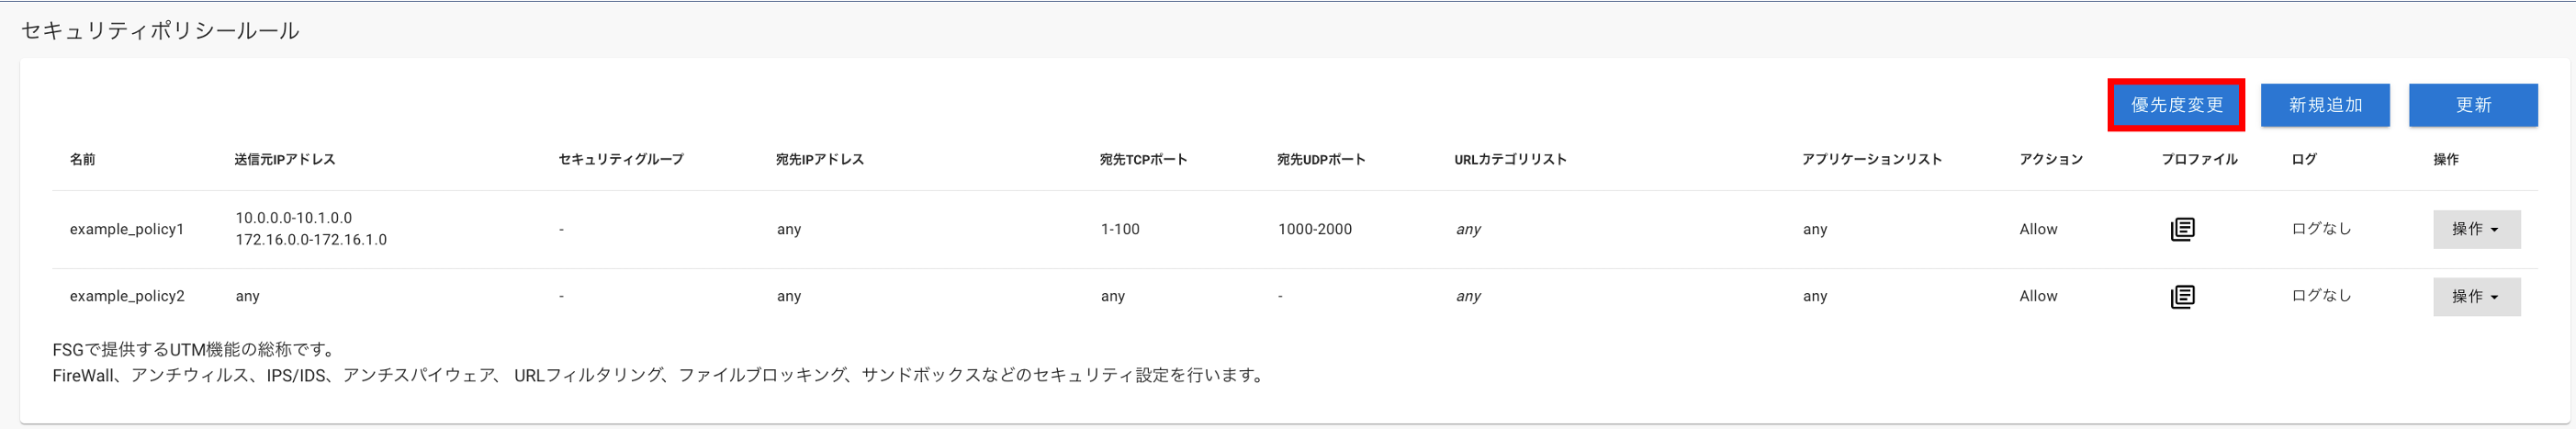The image size is (2576, 429).
Task: Select the example_policy2 name cell
Action: click(x=127, y=296)
